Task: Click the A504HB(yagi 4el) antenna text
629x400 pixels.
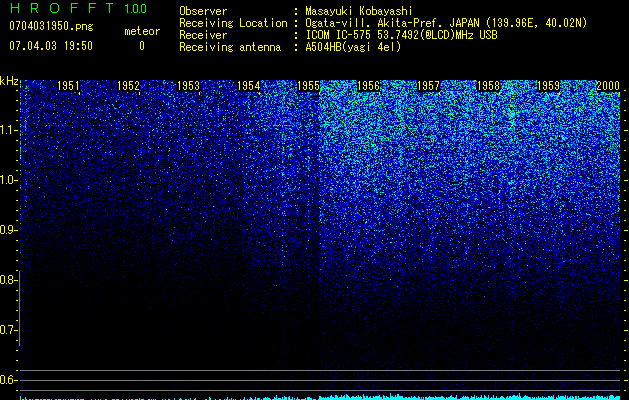Action: 353,47
